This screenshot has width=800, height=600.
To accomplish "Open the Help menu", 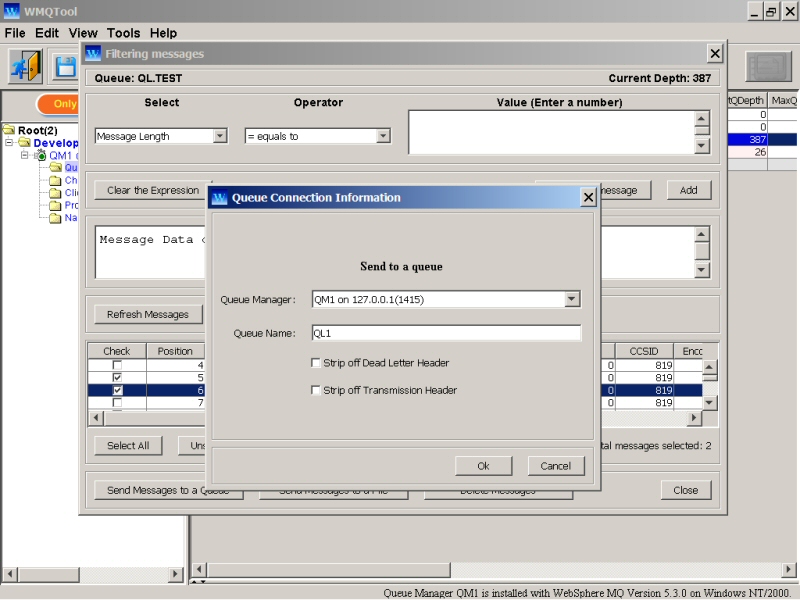I will 163,33.
